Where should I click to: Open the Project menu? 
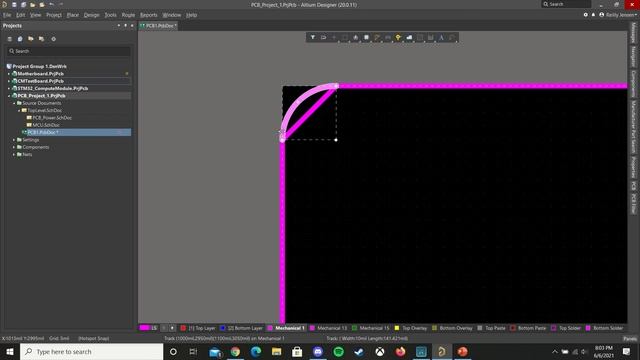54,15
